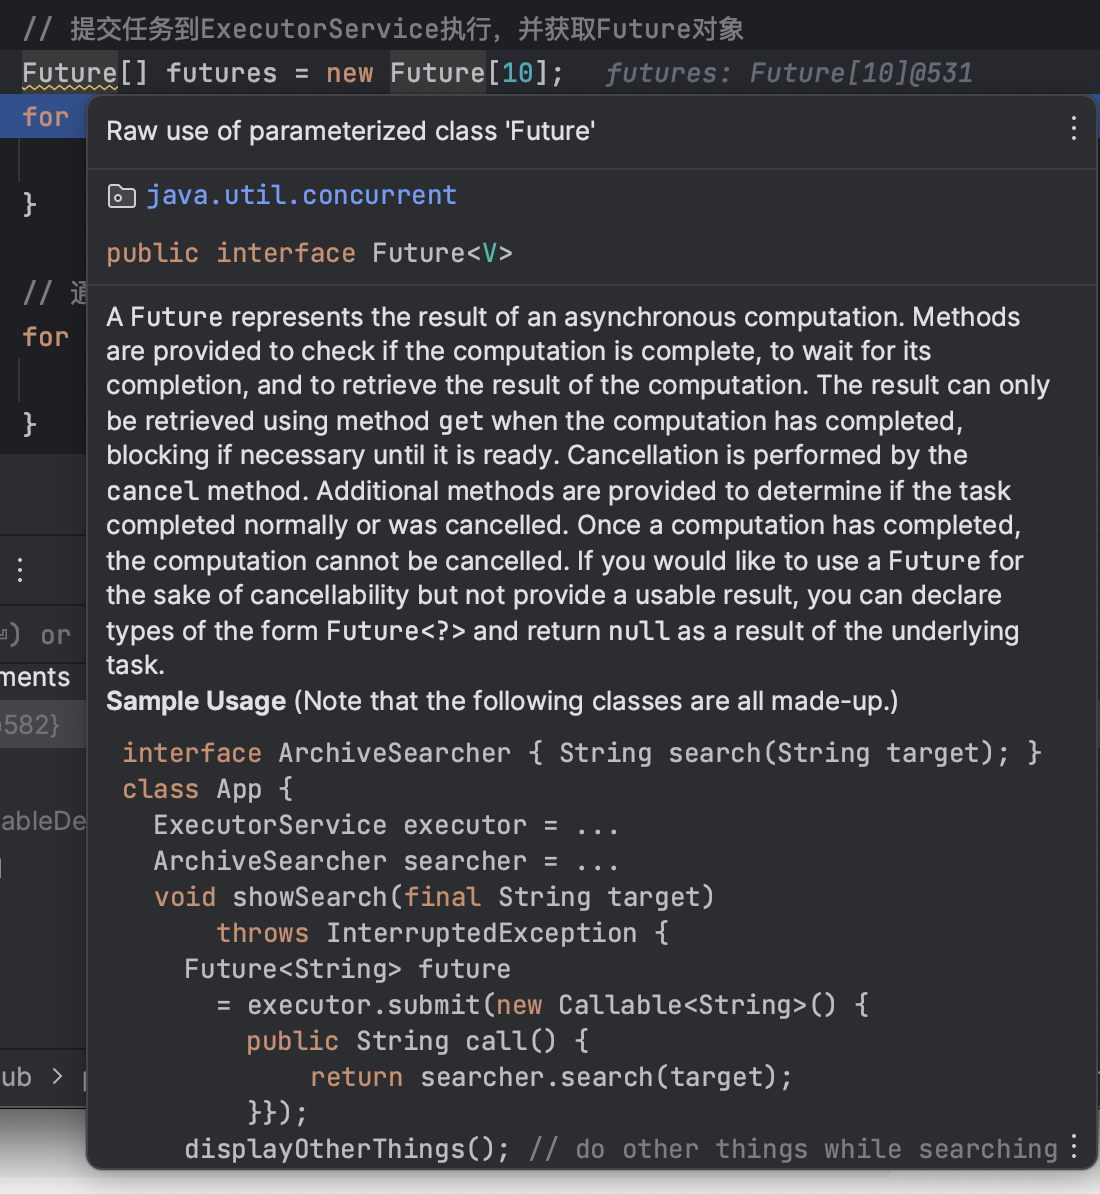The width and height of the screenshot is (1100, 1194).
Task: Expand the breadcrumb chevron after 'ub'
Action: point(57,1076)
